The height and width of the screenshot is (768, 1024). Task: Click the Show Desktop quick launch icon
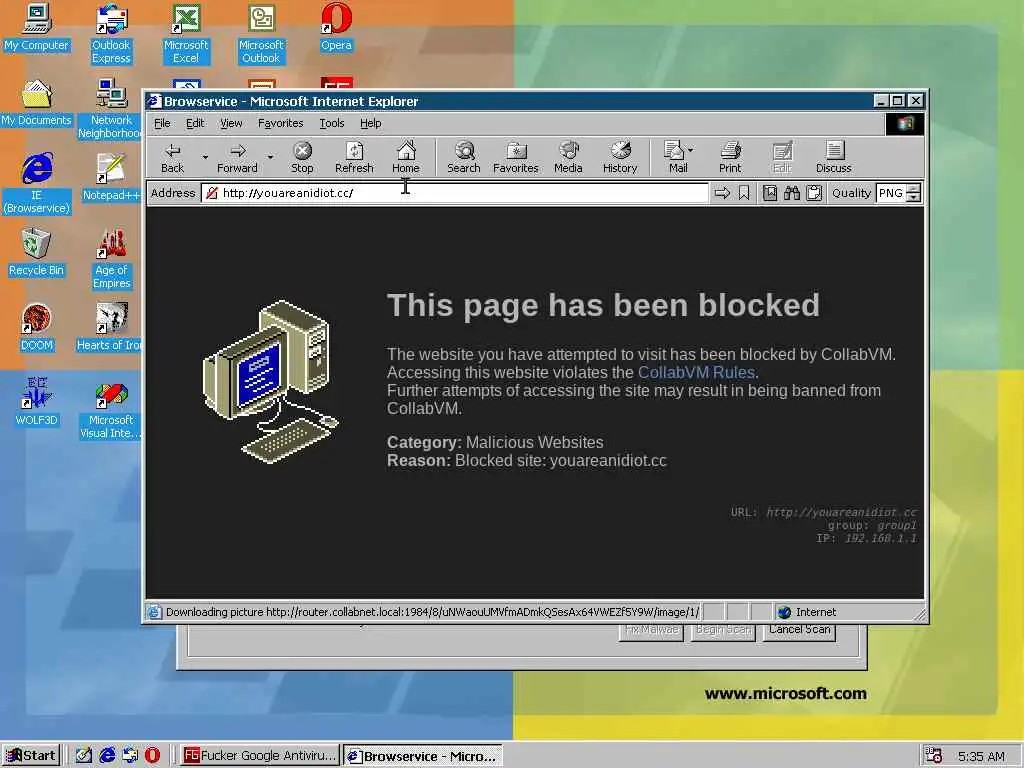(x=84, y=756)
